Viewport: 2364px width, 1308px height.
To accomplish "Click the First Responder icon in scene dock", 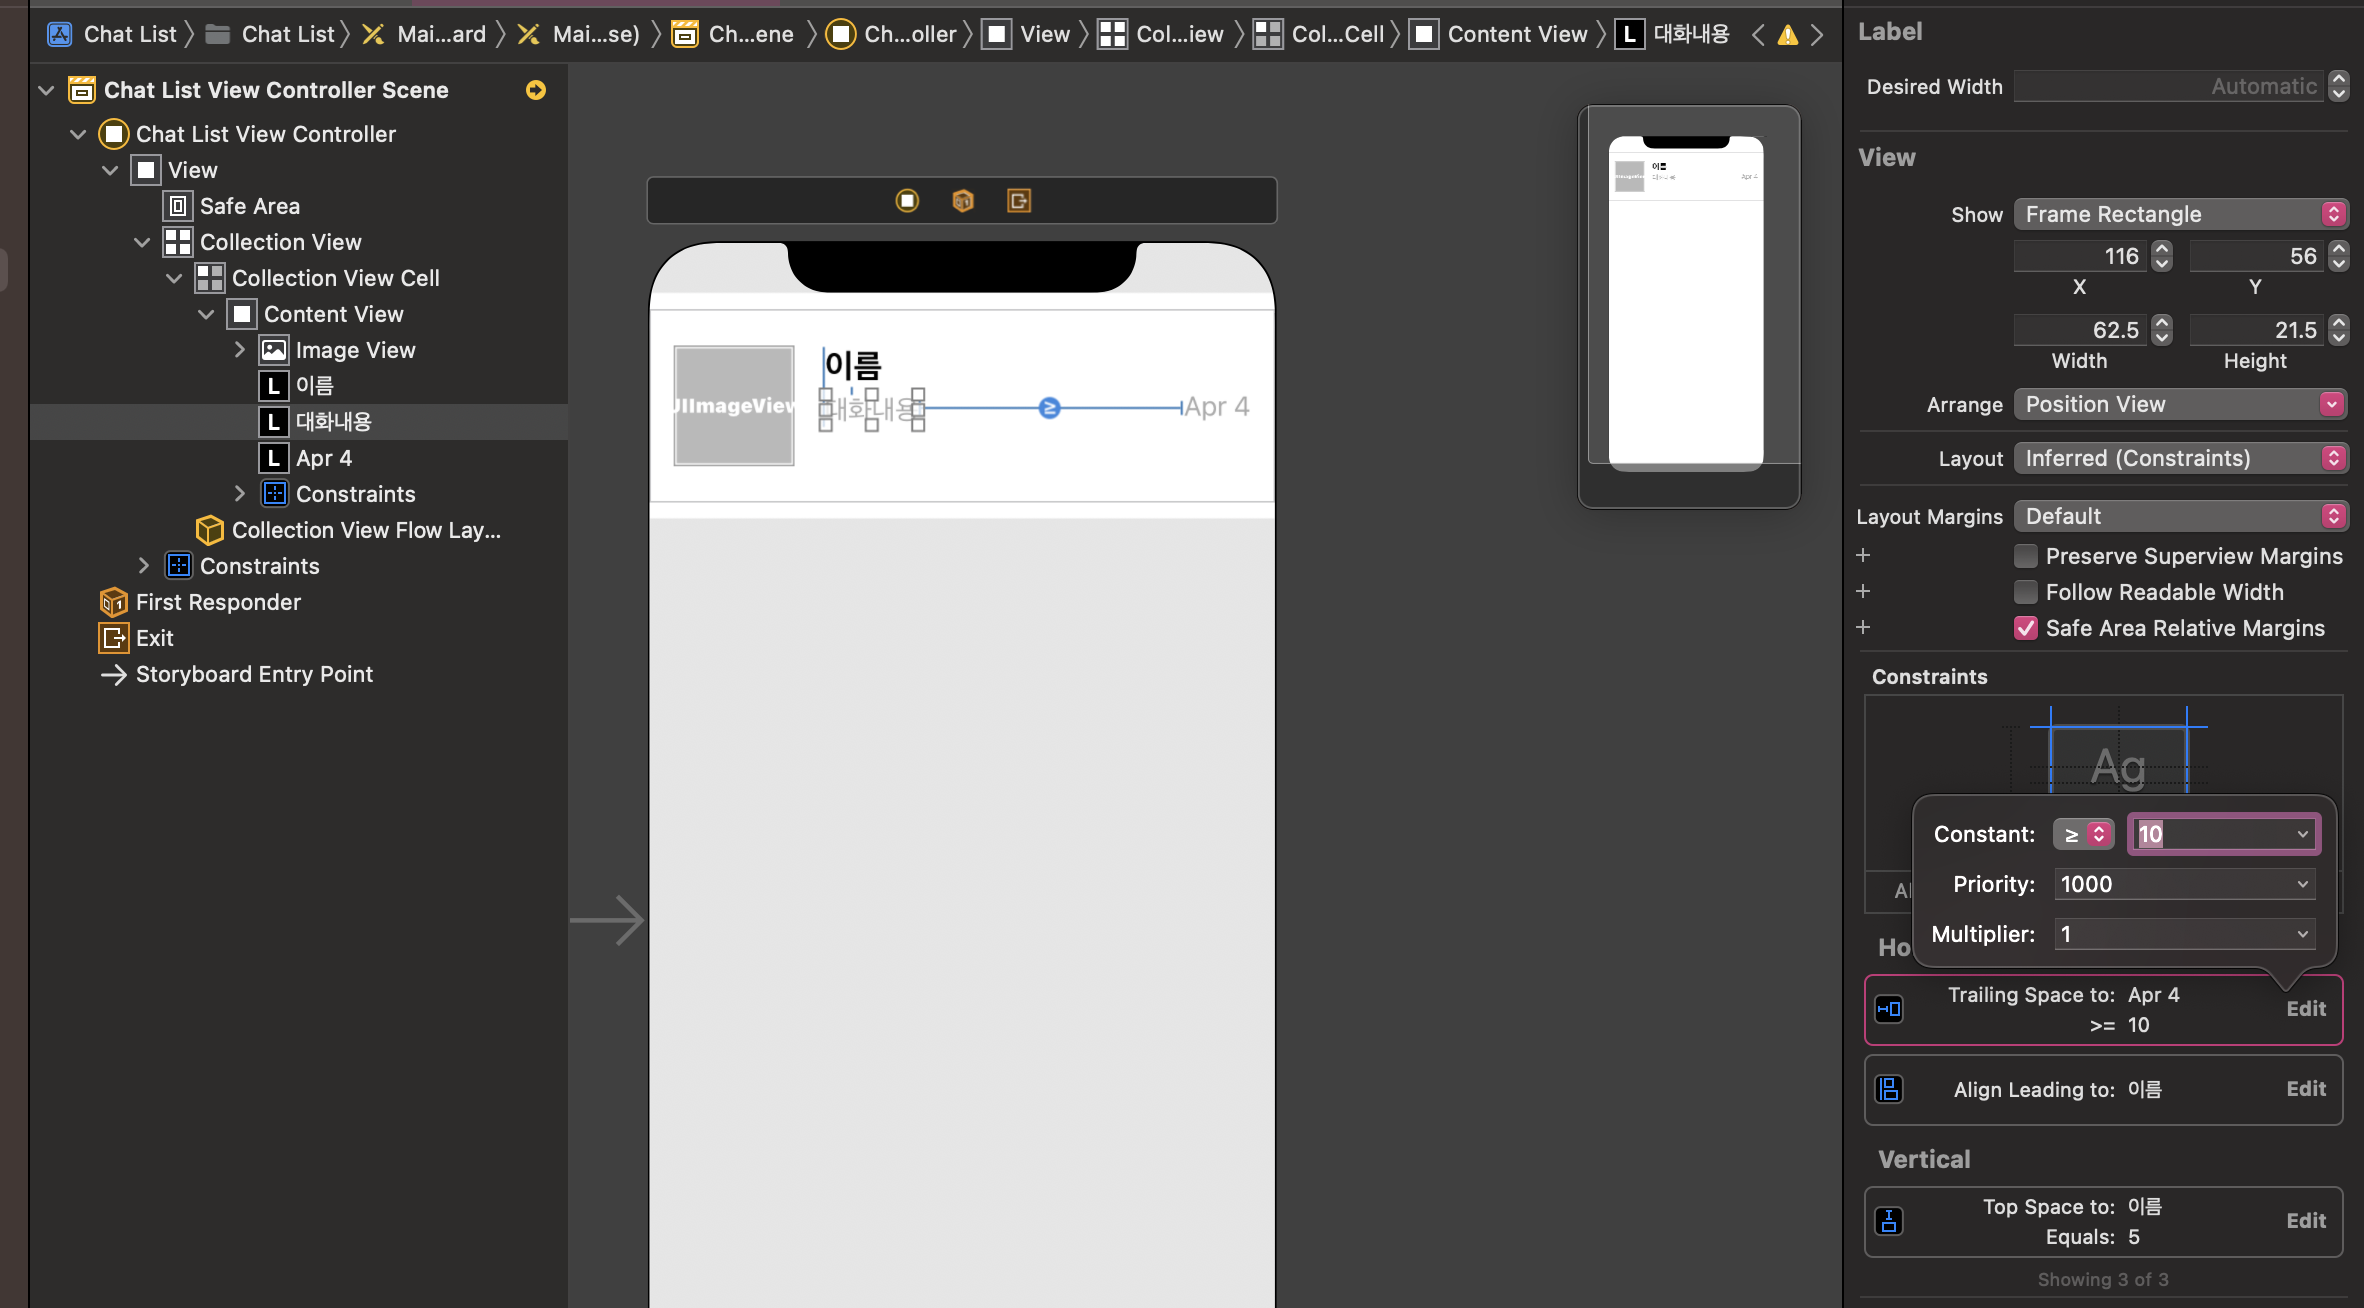I will coord(963,201).
